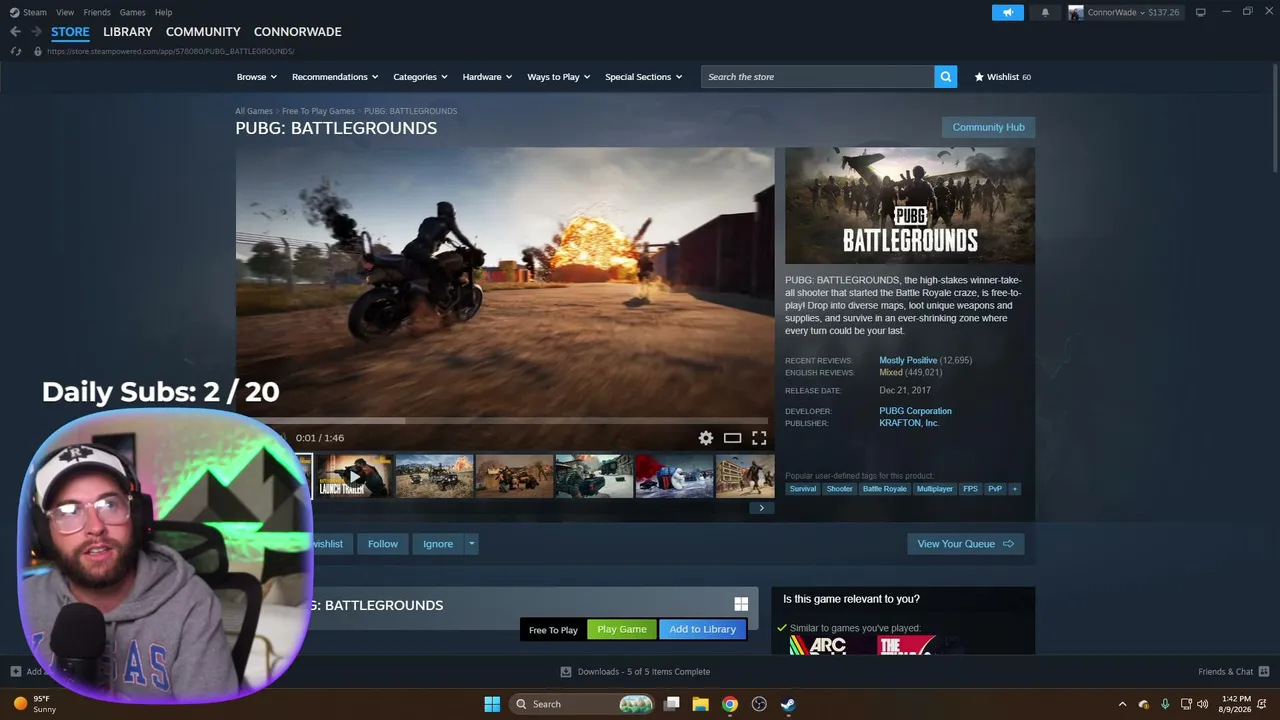Add more tags with plus button
This screenshot has height=720, width=1280.
point(1014,489)
